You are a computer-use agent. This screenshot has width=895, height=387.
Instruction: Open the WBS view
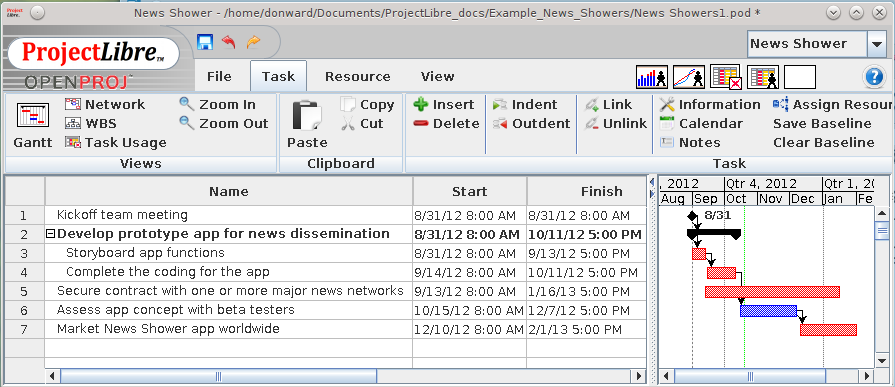91,123
